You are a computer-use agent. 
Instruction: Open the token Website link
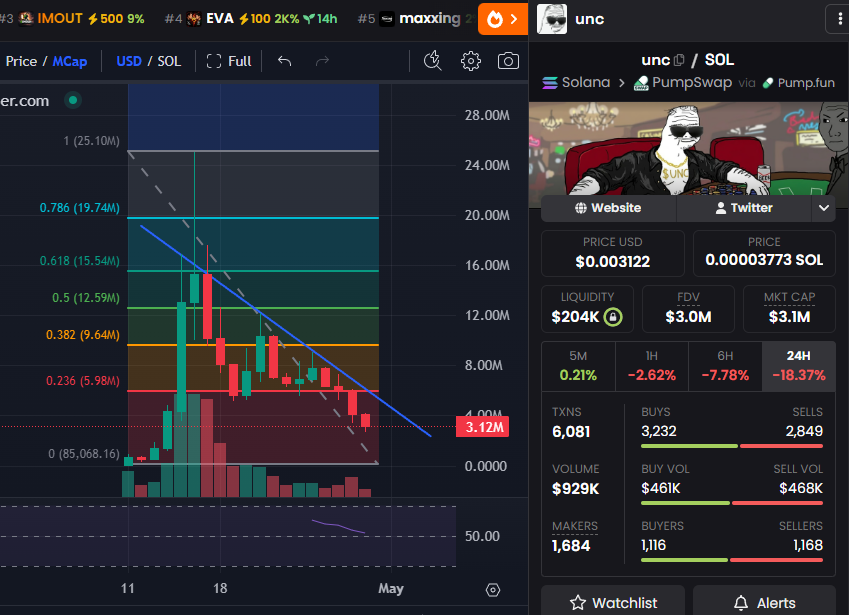click(608, 208)
